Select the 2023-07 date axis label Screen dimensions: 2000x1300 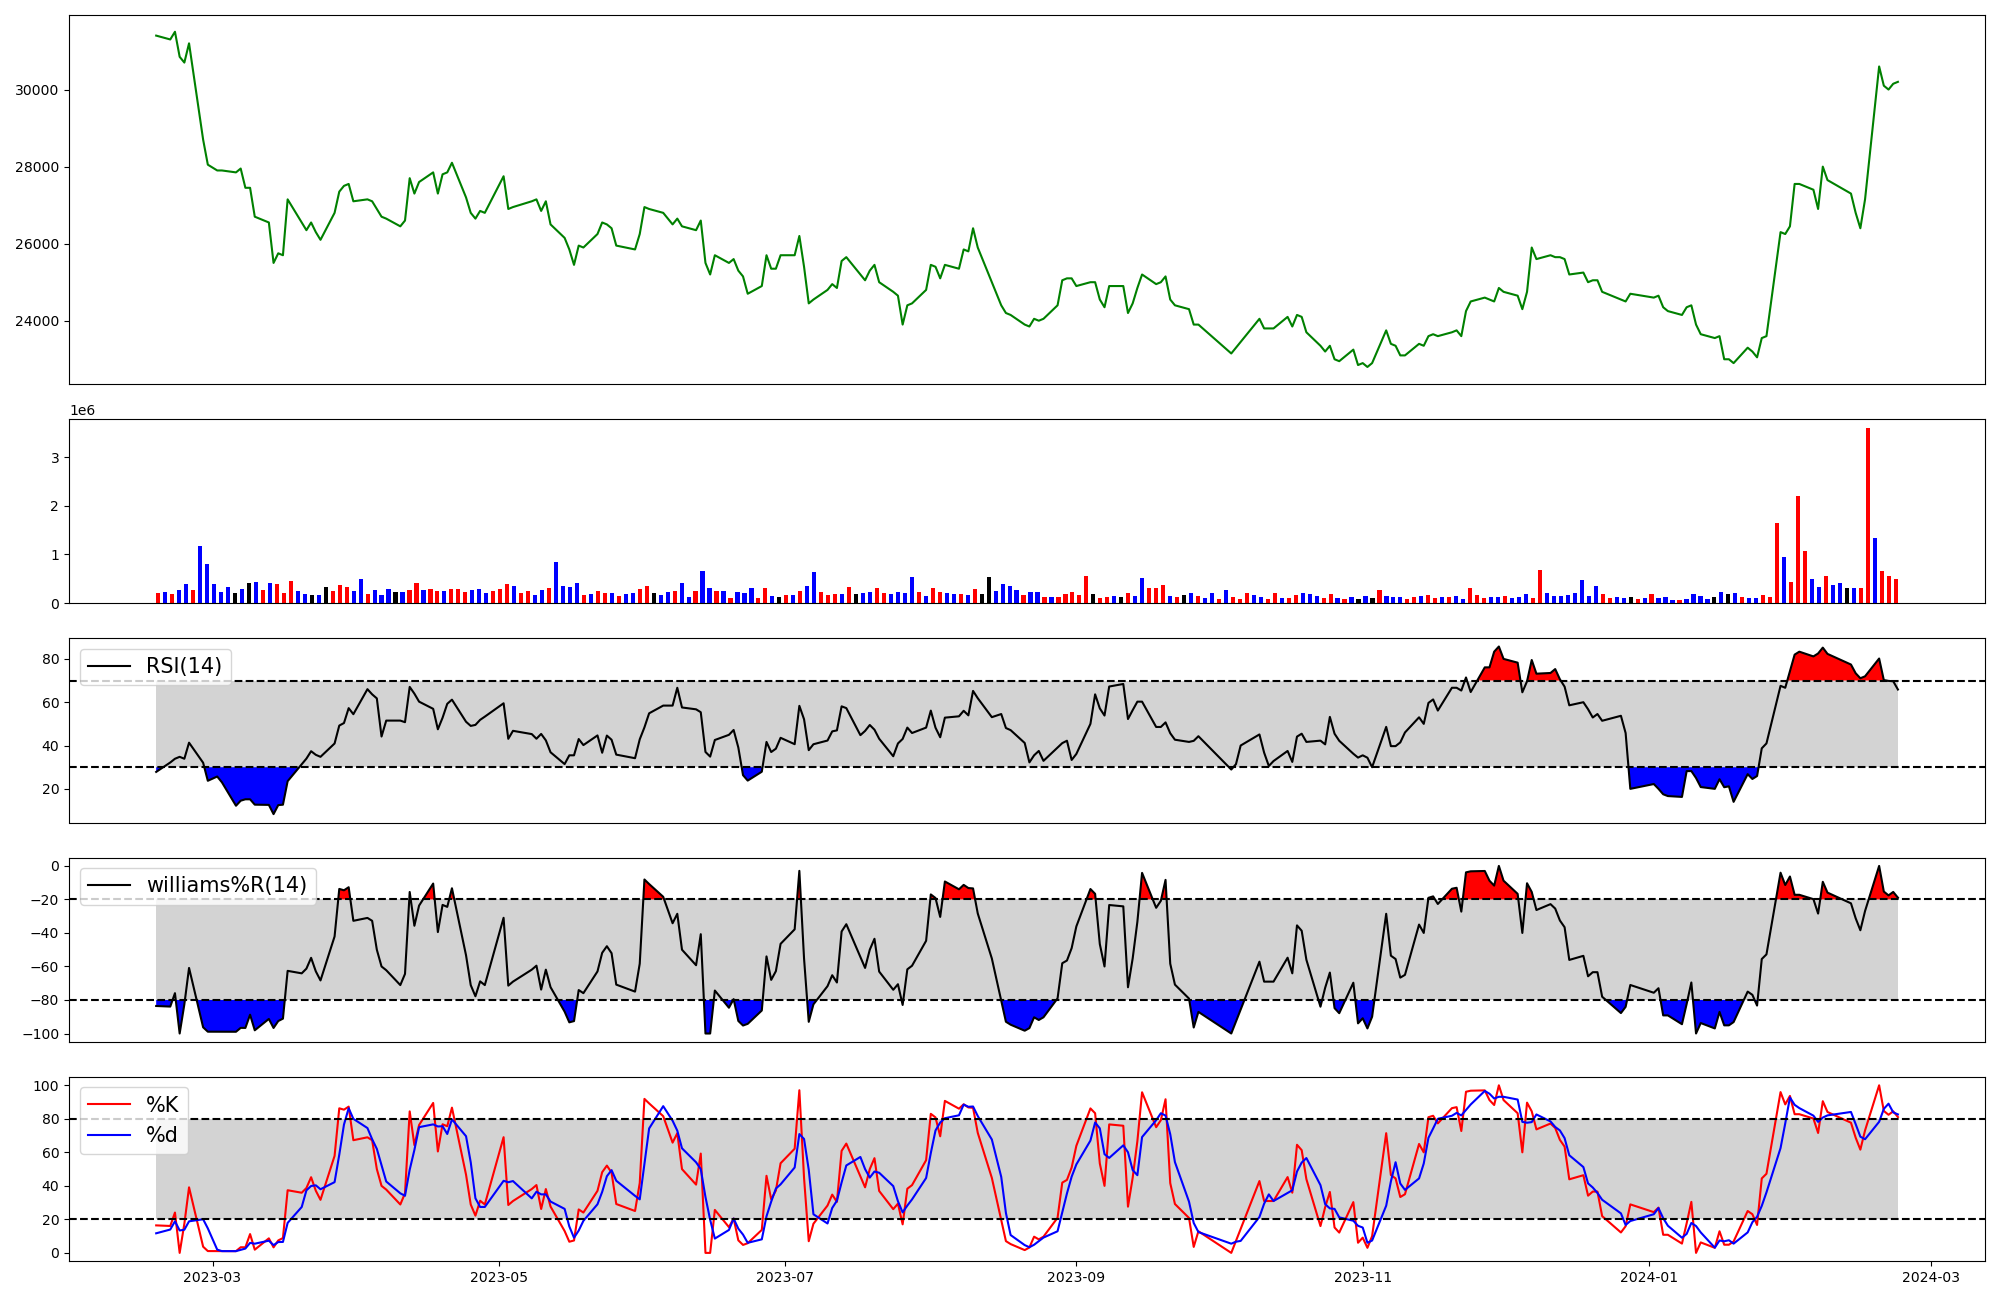point(785,1277)
